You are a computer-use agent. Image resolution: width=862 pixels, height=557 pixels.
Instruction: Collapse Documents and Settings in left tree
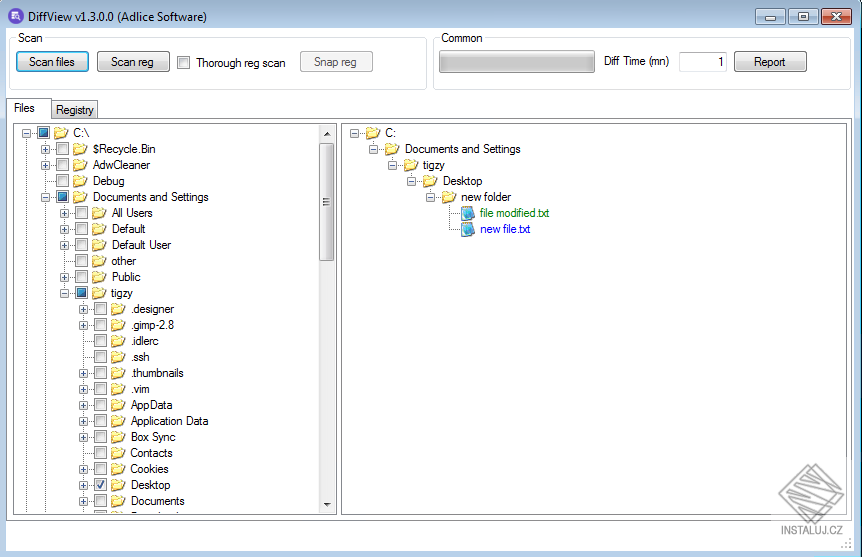[x=46, y=197]
